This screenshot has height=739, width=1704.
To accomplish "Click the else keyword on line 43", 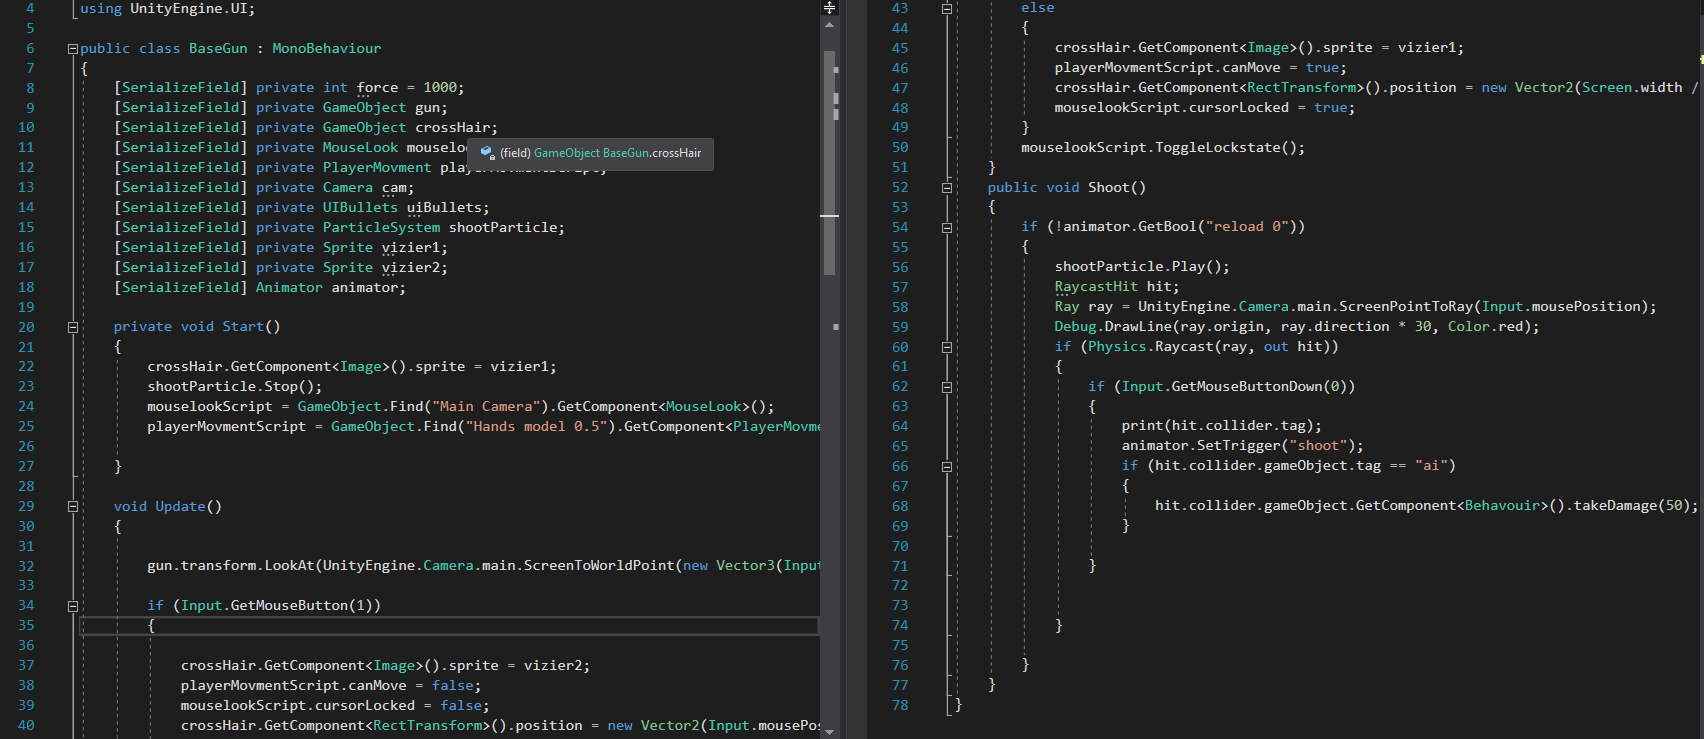I will click(1037, 8).
